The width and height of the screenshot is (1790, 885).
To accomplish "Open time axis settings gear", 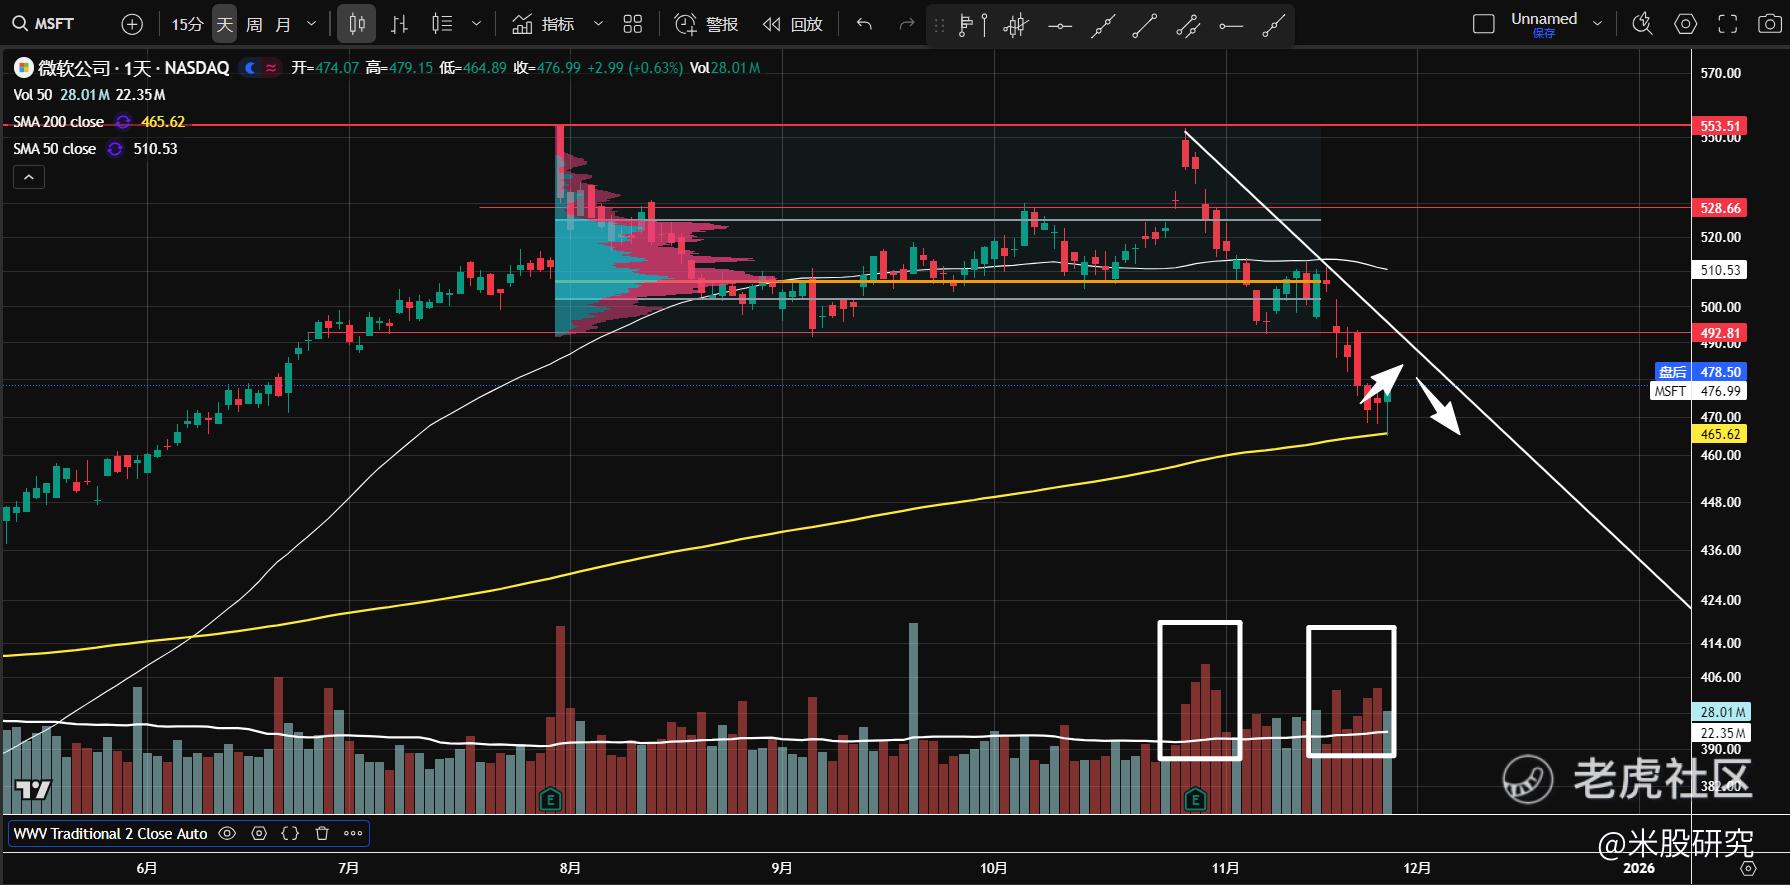I will click(1749, 869).
